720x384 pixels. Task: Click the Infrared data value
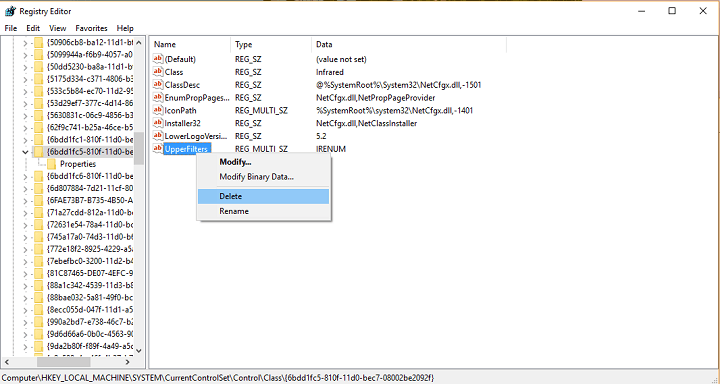coord(330,72)
